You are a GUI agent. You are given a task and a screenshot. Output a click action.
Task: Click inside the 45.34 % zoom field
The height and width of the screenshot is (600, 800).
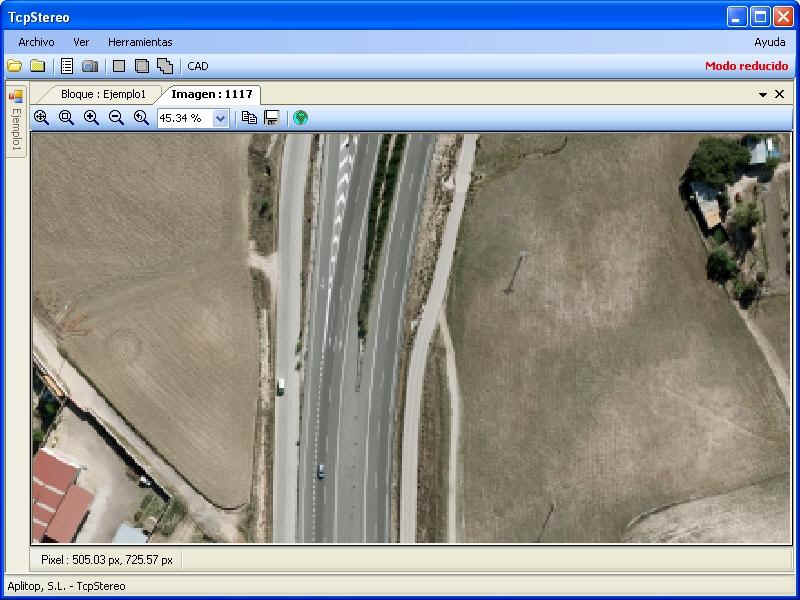tap(185, 118)
